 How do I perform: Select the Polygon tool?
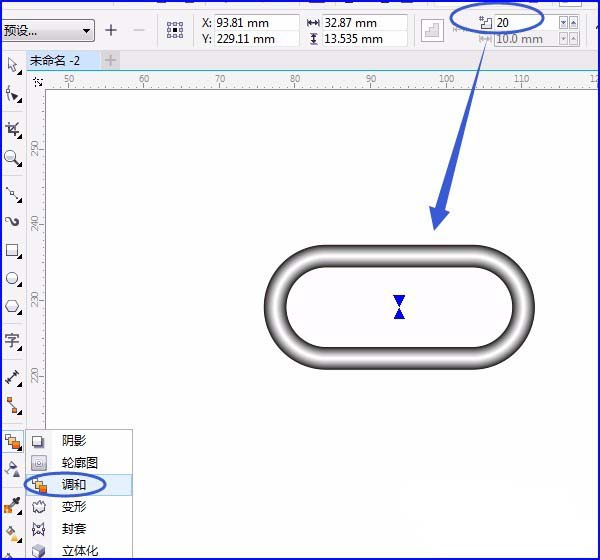coord(13,307)
